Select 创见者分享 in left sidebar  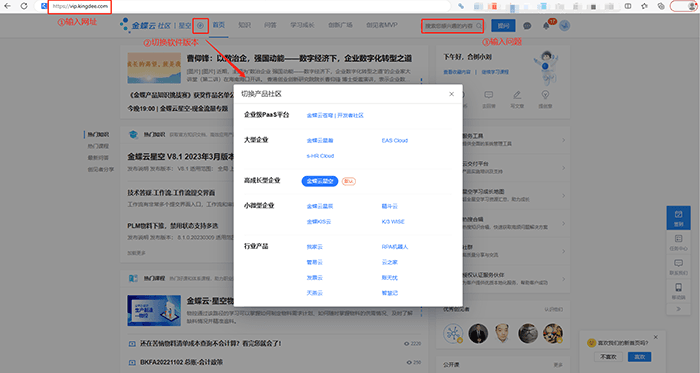coord(101,170)
